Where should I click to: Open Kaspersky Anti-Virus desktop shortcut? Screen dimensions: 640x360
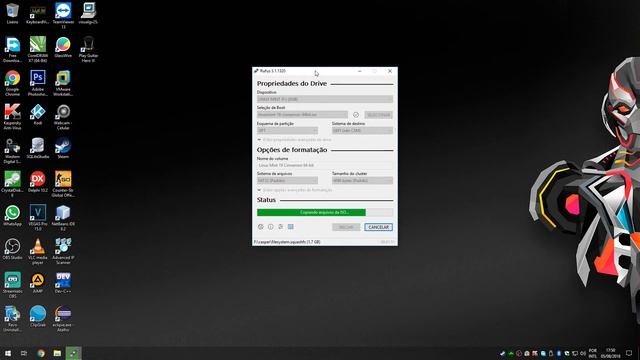pyautogui.click(x=12, y=117)
